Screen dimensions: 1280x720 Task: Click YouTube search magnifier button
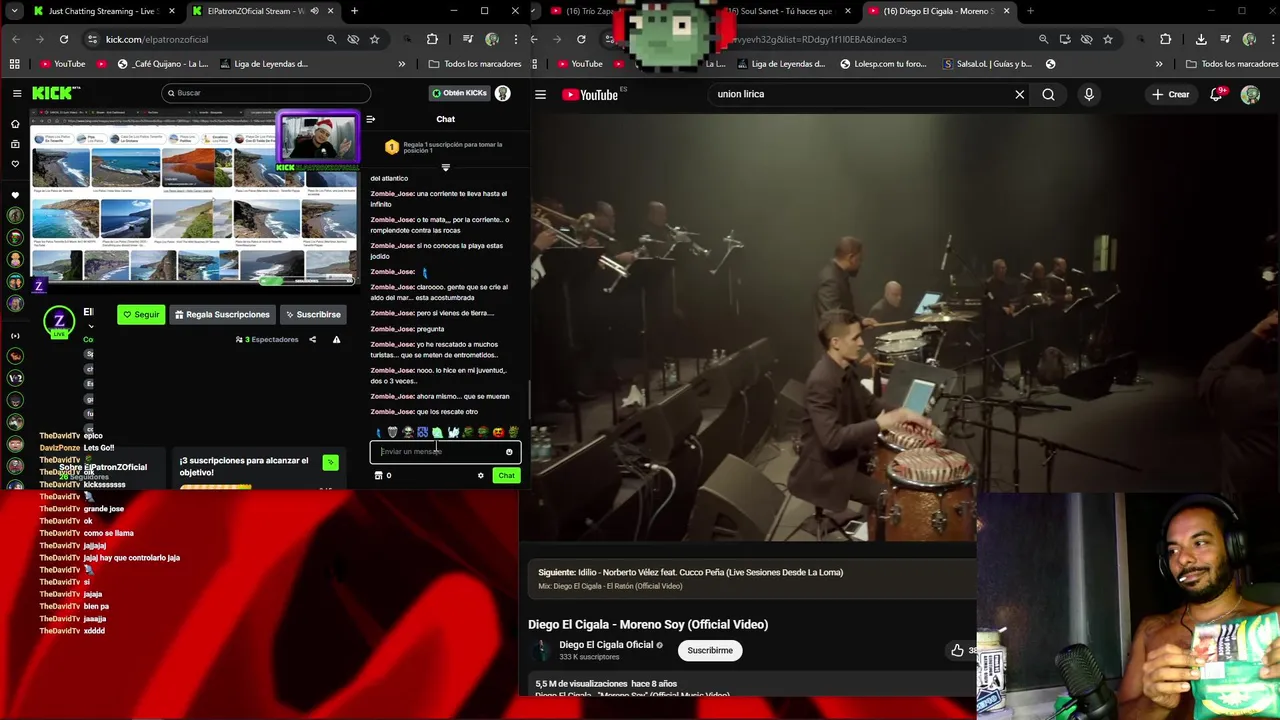[1048, 94]
